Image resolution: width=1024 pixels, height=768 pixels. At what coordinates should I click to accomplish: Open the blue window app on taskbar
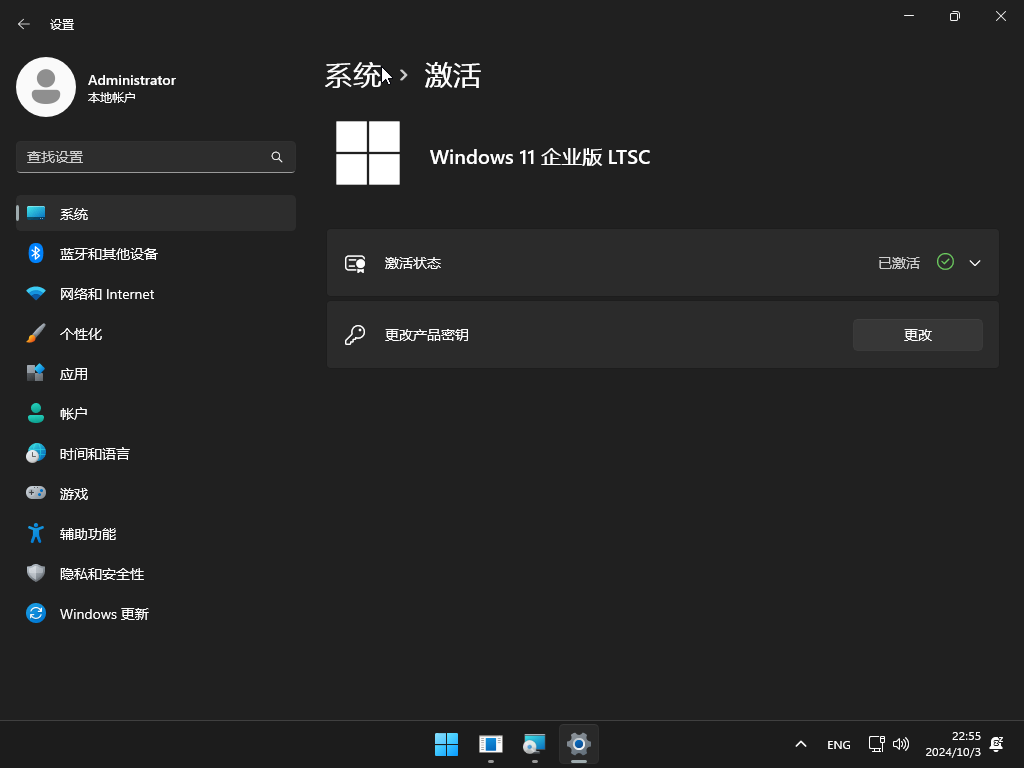490,744
